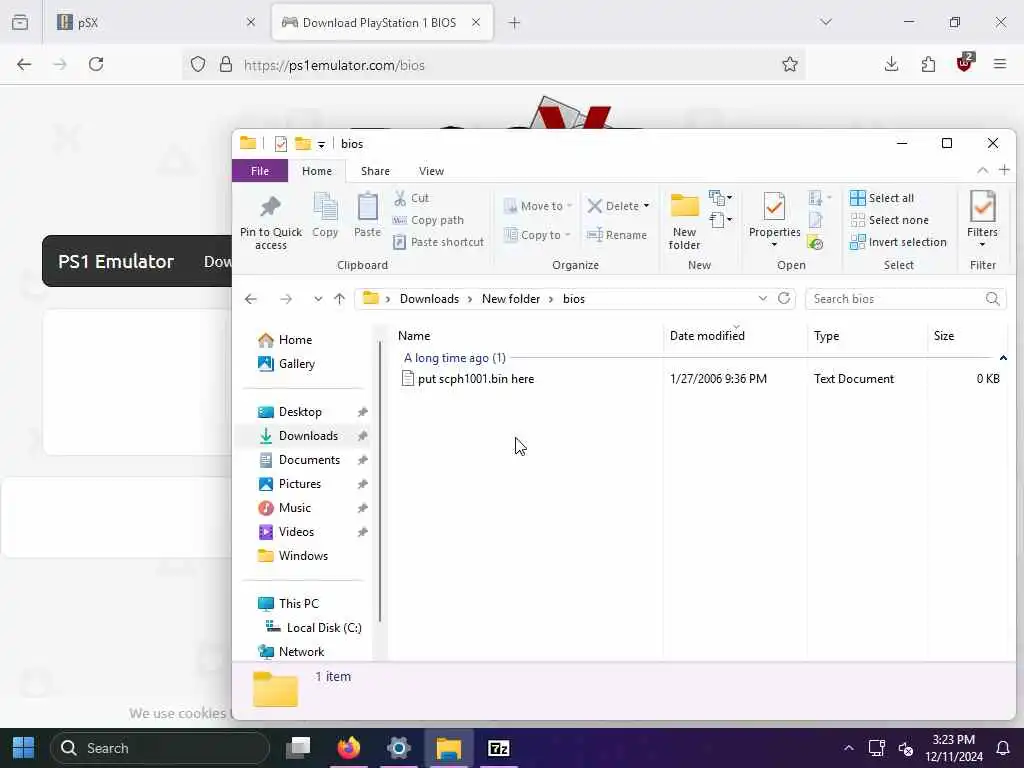Collapse 'A long time ago' group
1024x768 pixels.
[1003, 358]
